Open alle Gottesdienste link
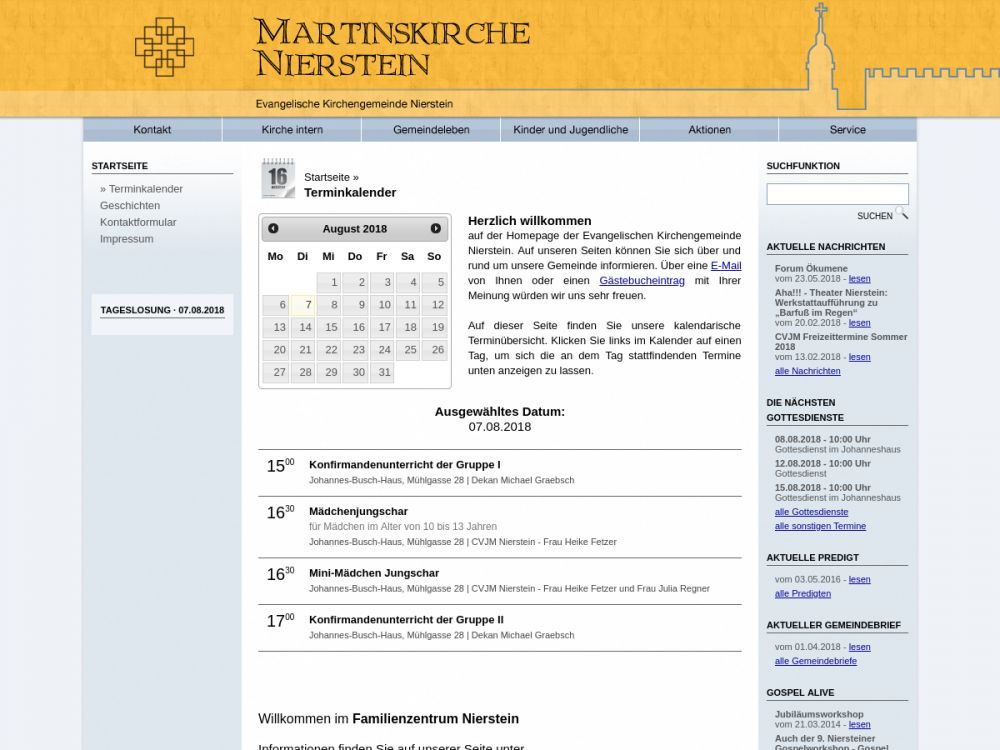The height and width of the screenshot is (750, 1000). 811,512
